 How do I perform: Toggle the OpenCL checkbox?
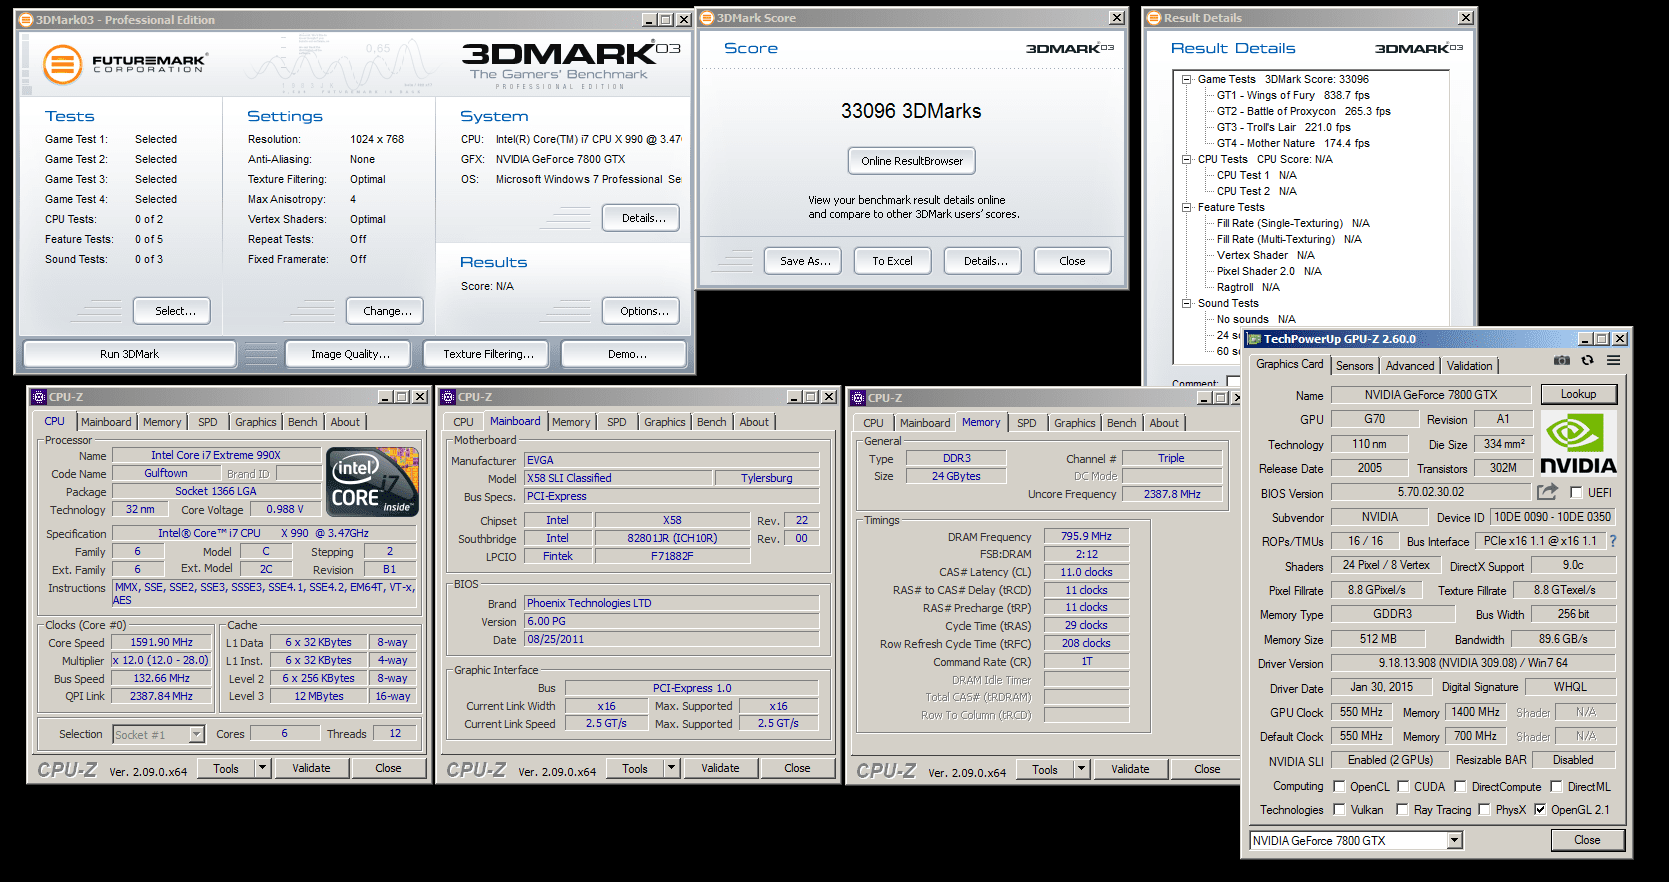pos(1339,787)
